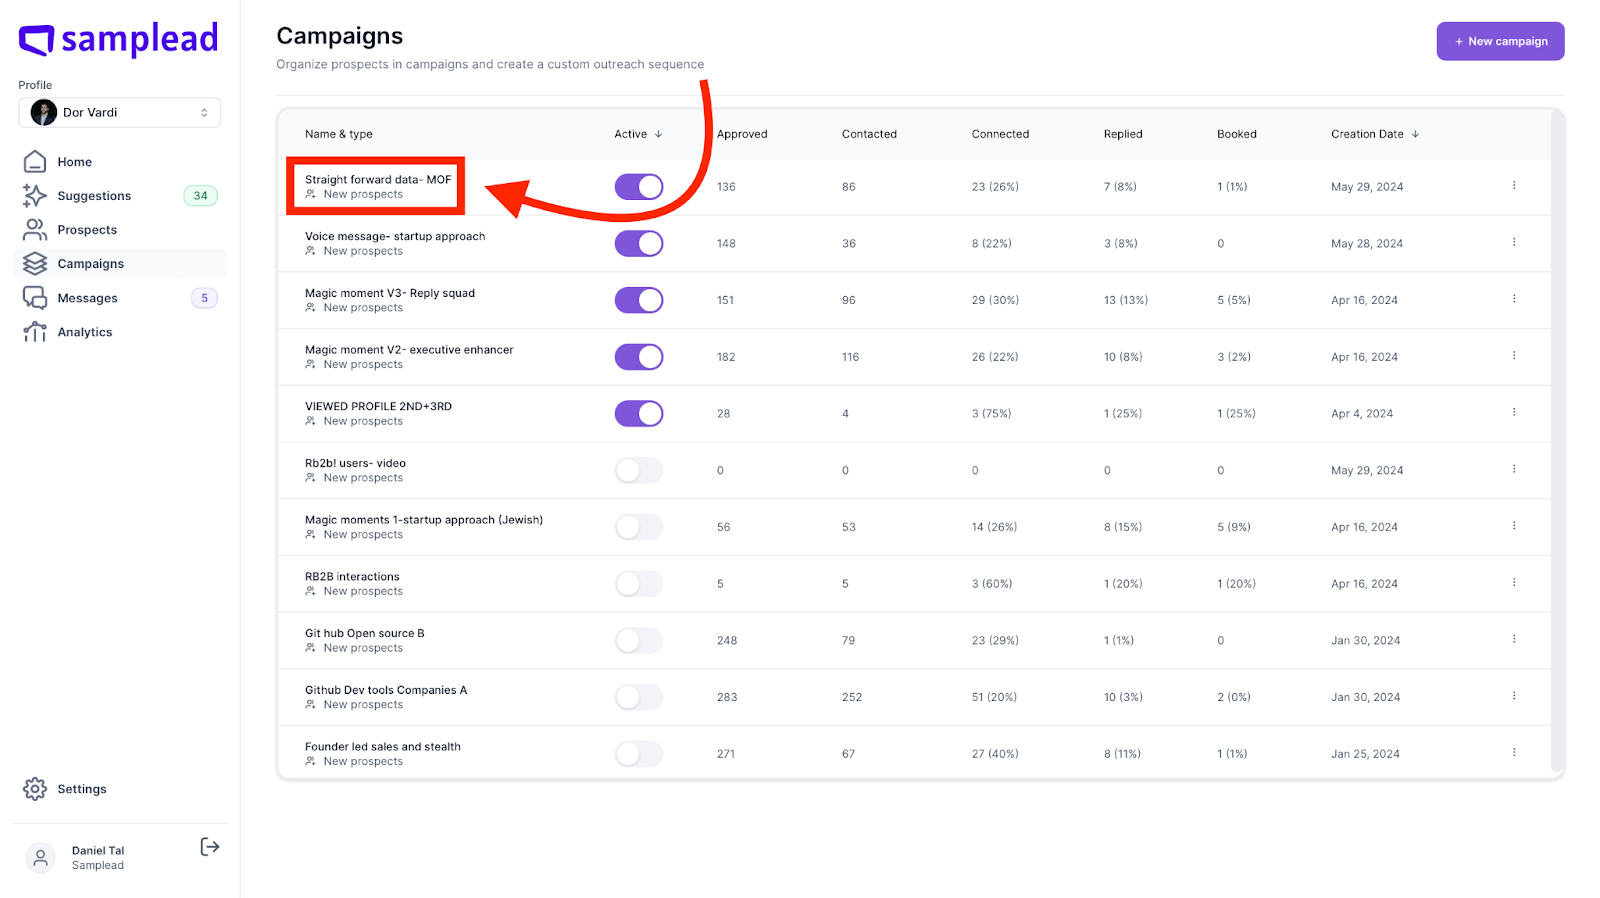Click the campaigns table vertical scrollbar
1600x898 pixels.
click(x=1556, y=440)
